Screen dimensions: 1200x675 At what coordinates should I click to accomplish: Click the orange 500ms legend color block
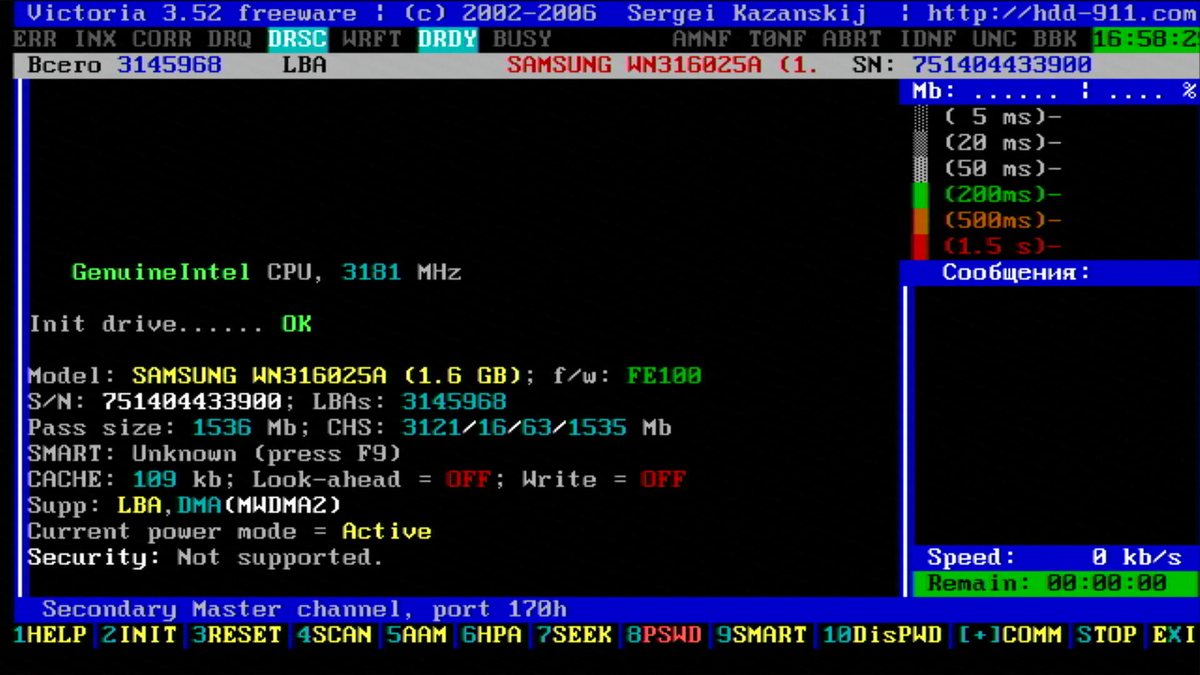click(x=921, y=220)
